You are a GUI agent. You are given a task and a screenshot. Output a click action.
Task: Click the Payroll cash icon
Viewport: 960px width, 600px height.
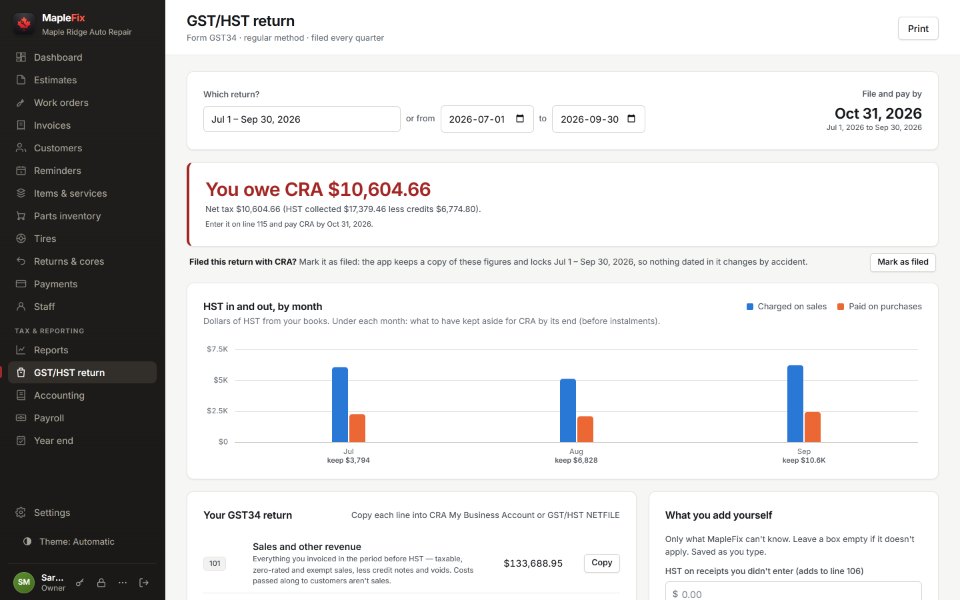[x=21, y=418]
